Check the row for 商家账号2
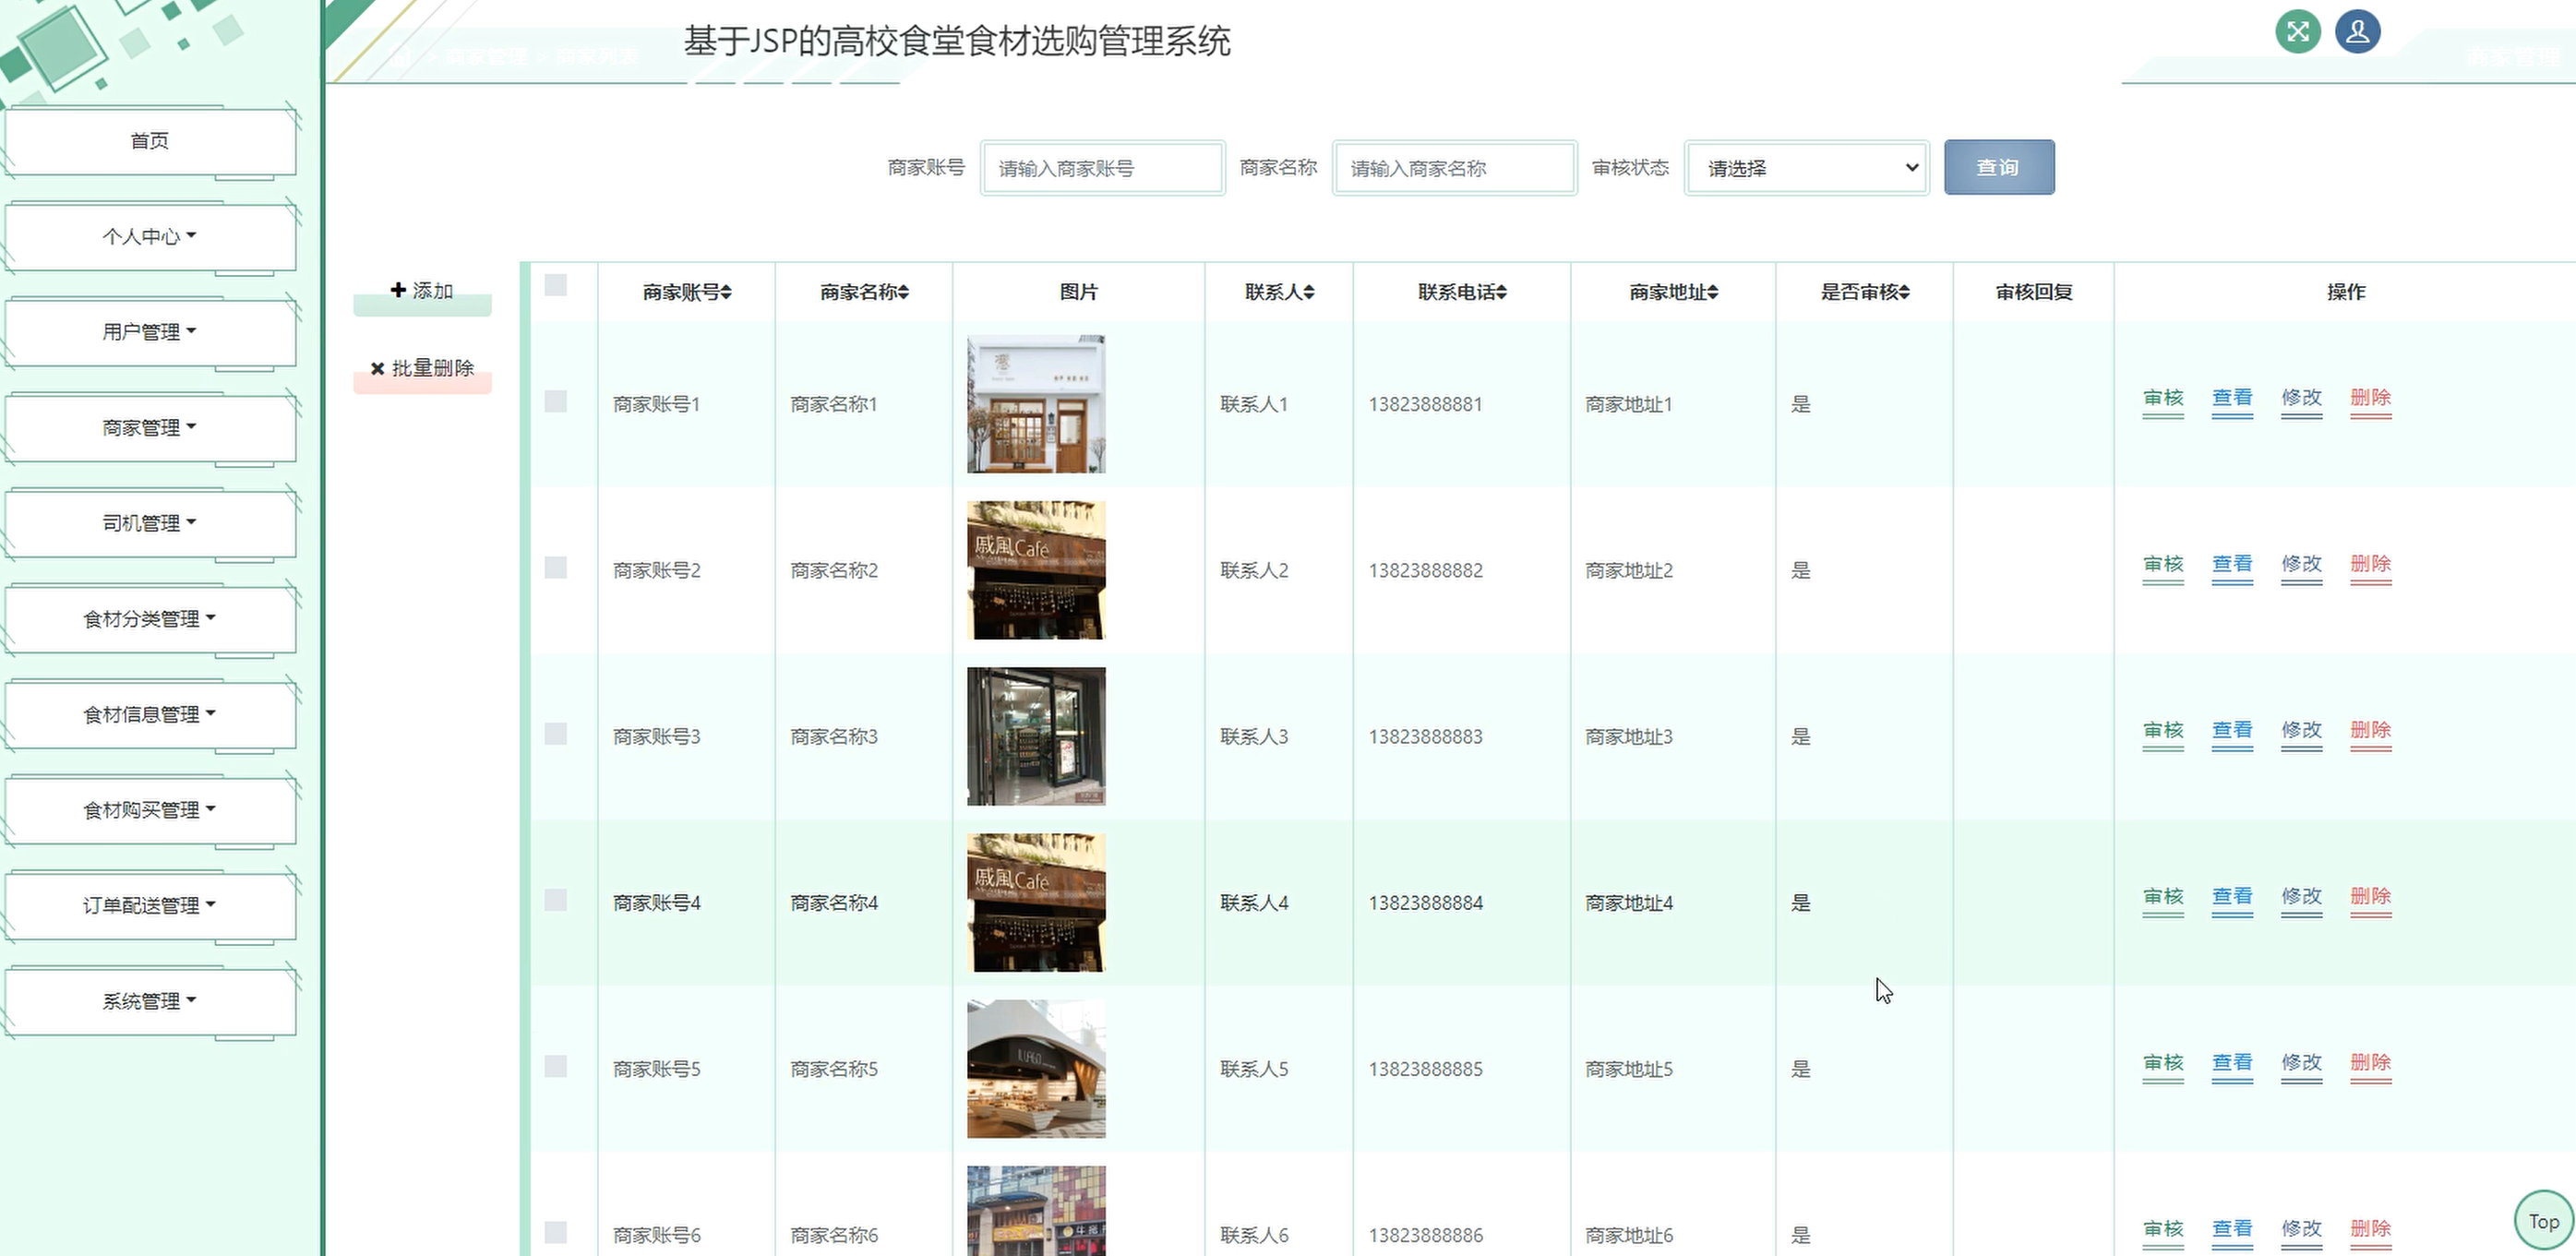Image resolution: width=2576 pixels, height=1256 pixels. coord(556,568)
